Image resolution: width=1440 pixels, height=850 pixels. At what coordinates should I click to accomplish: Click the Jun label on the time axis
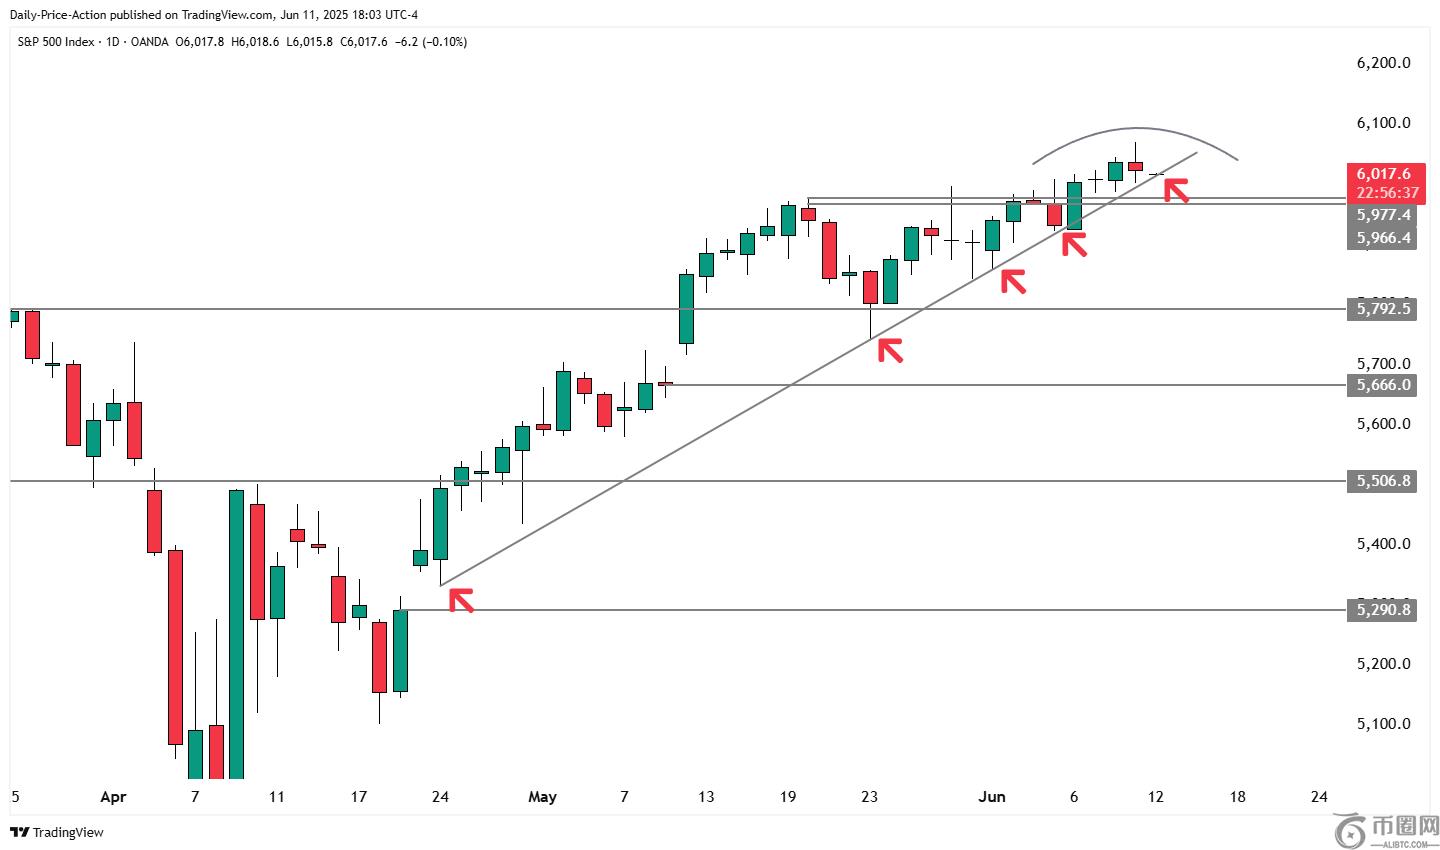pos(991,797)
